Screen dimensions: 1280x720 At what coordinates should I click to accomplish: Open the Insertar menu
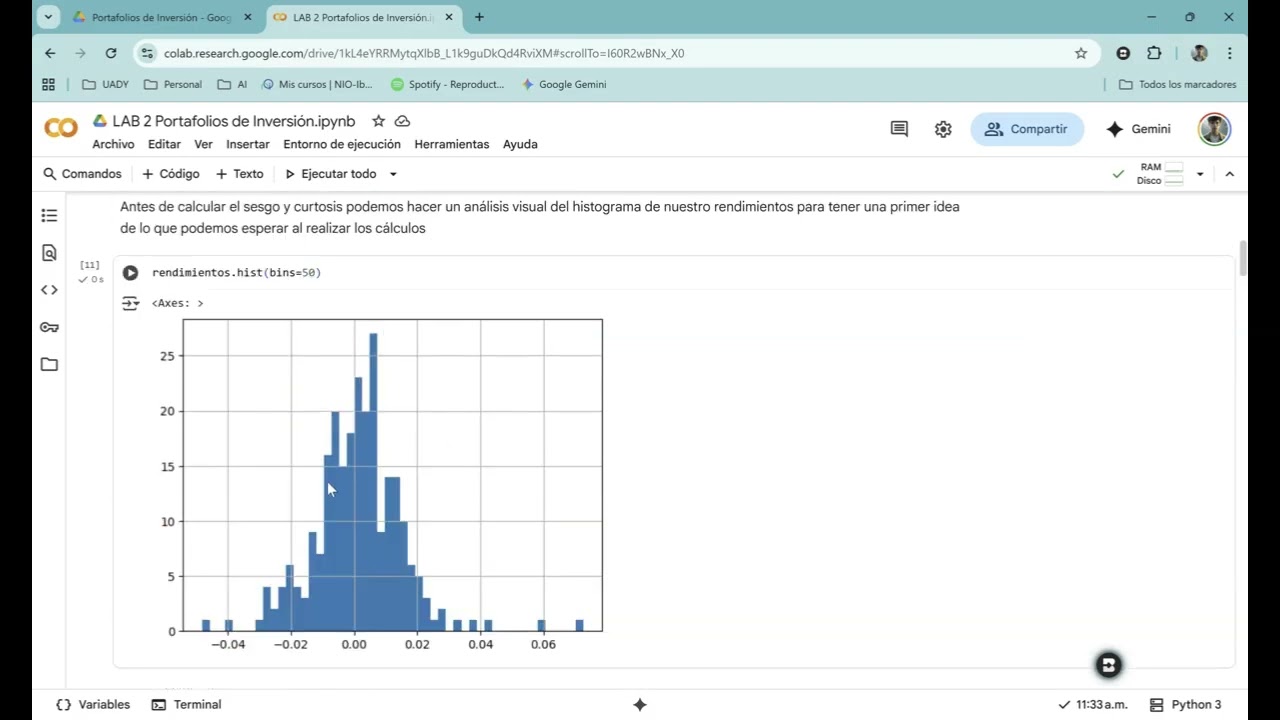[x=248, y=144]
